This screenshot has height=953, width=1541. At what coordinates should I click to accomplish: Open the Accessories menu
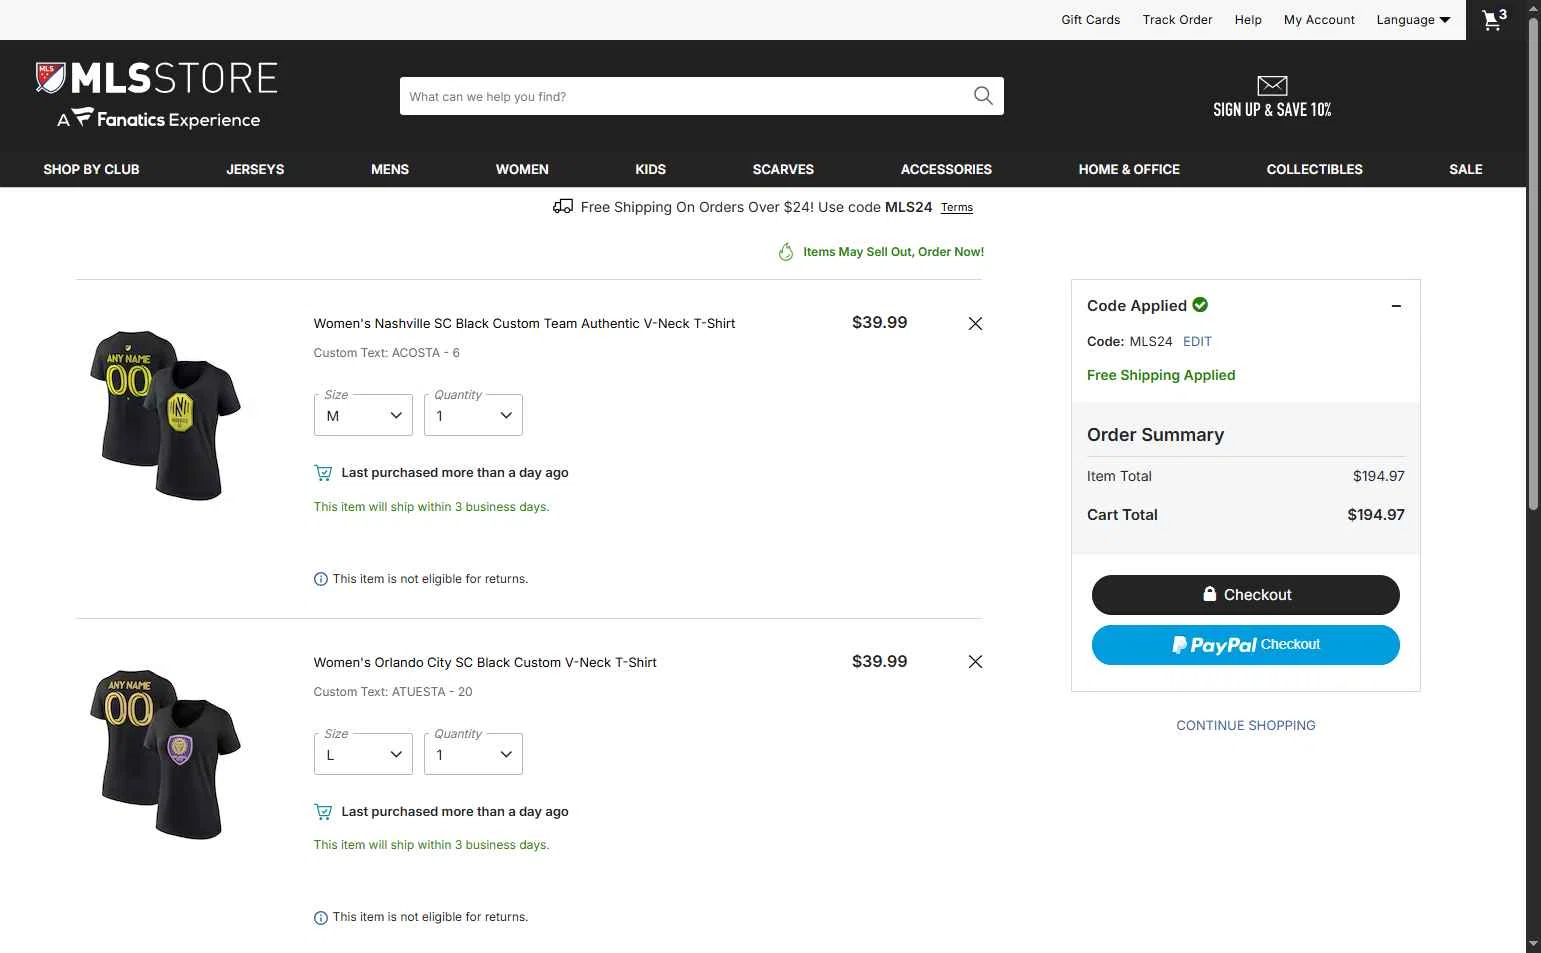[x=946, y=169]
